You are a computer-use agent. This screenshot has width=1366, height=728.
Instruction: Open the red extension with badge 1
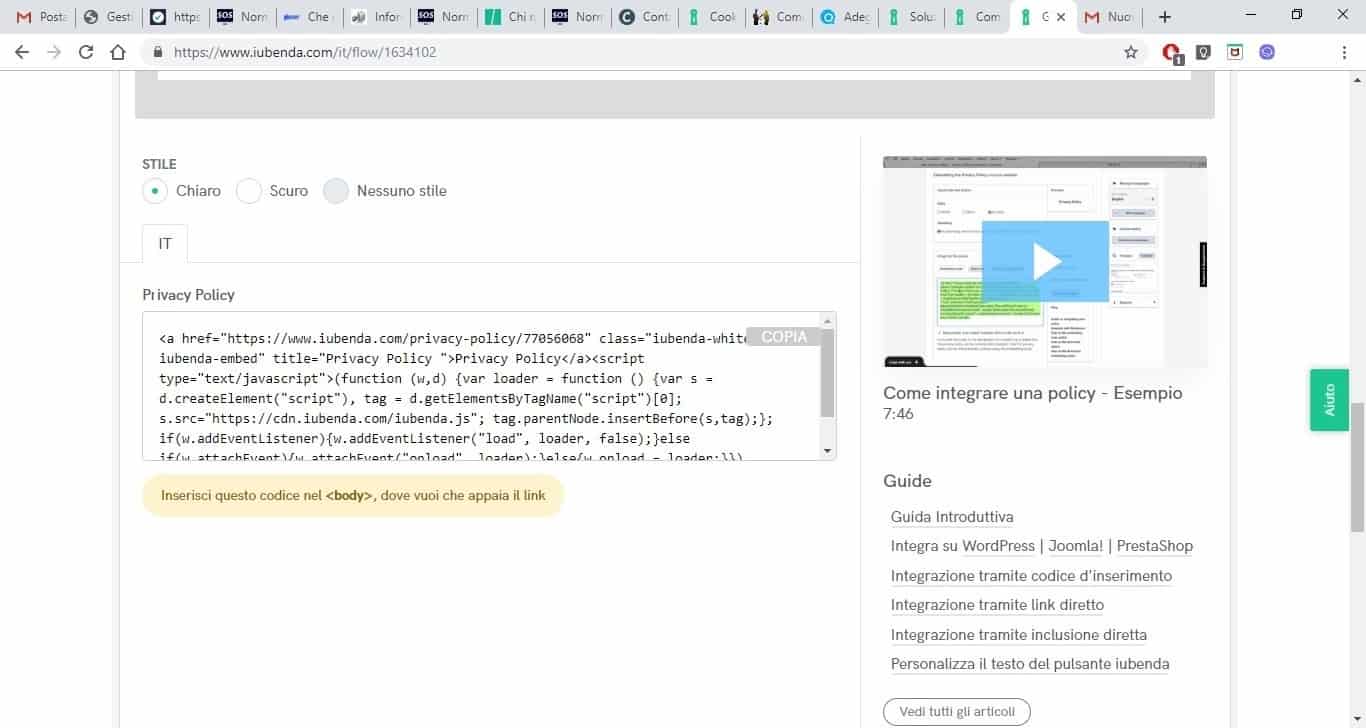tap(1172, 52)
